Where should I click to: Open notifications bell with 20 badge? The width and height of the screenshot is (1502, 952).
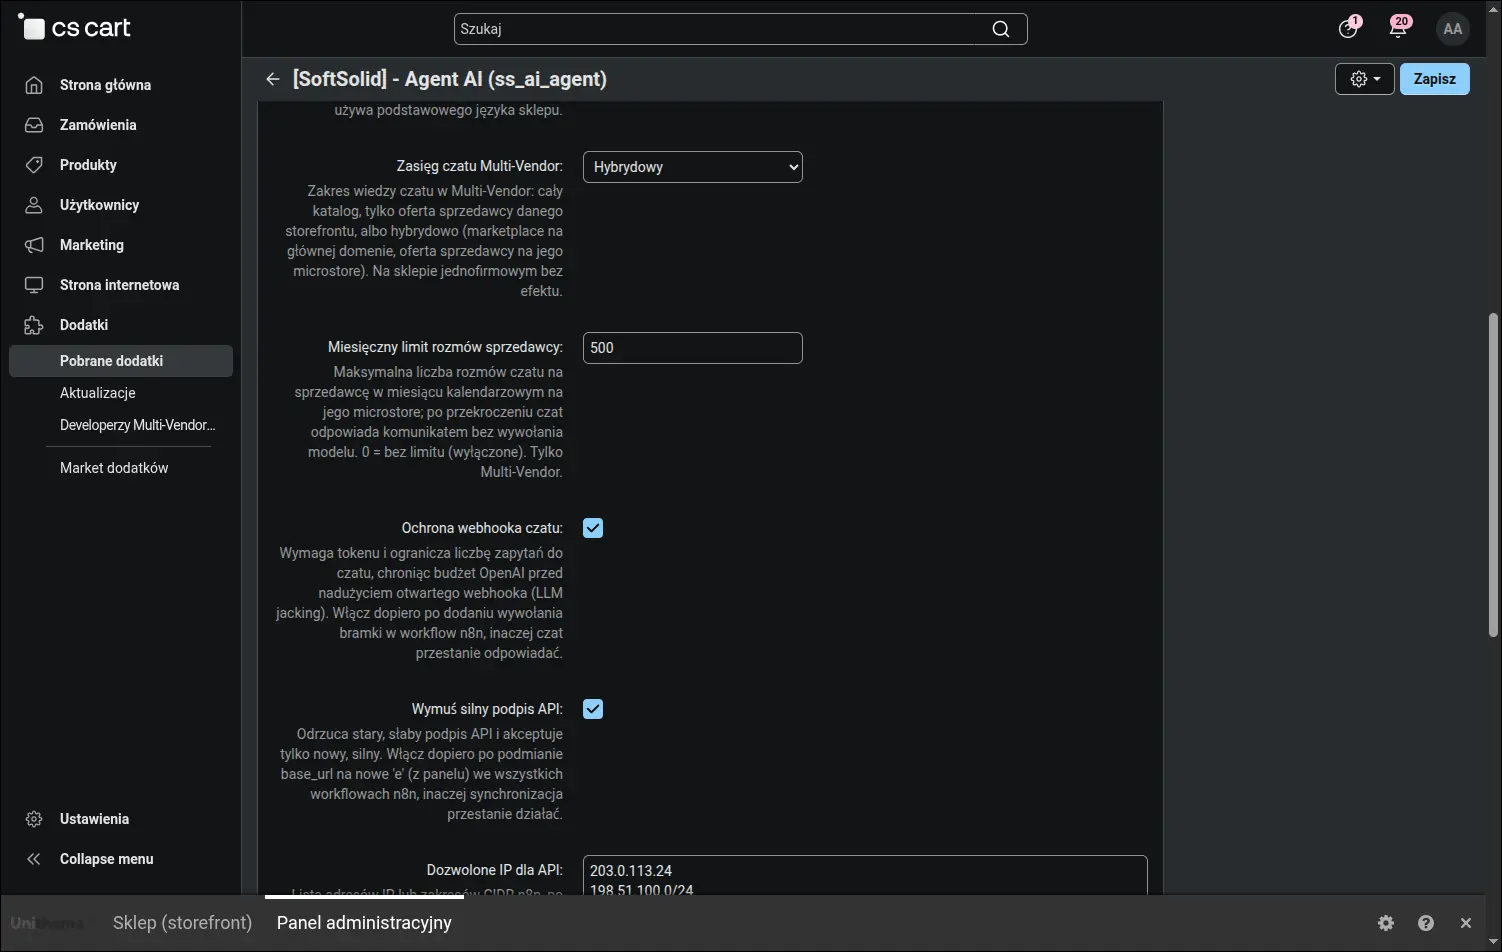pos(1398,28)
